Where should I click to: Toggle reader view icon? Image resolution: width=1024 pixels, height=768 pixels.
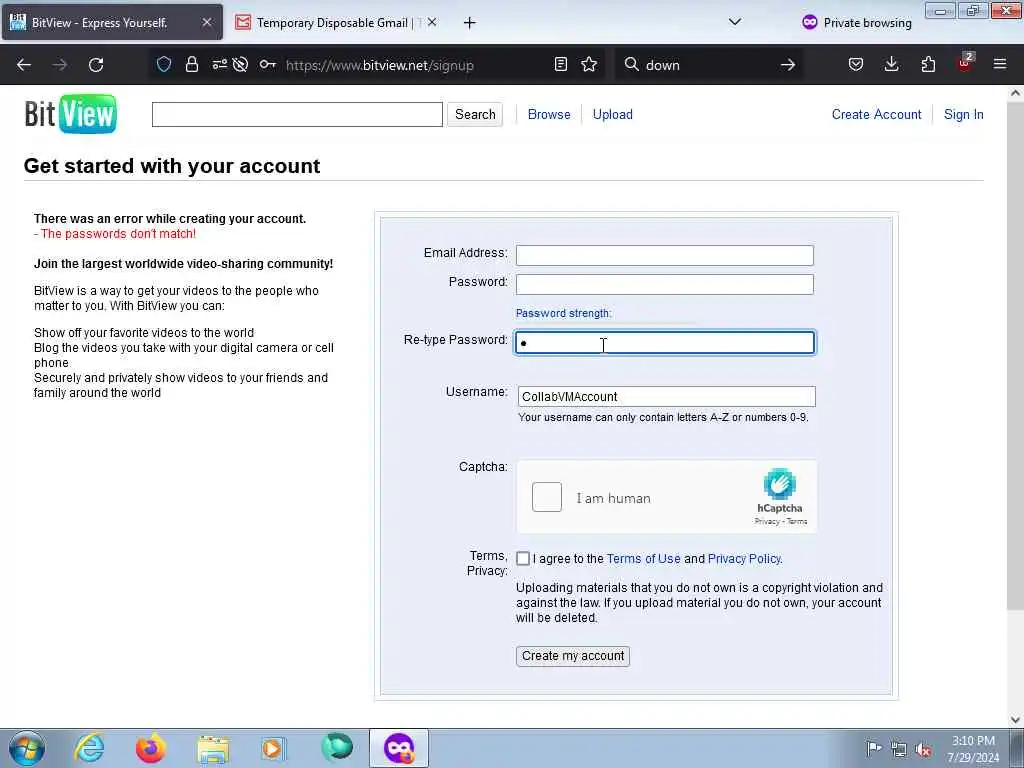(x=560, y=64)
